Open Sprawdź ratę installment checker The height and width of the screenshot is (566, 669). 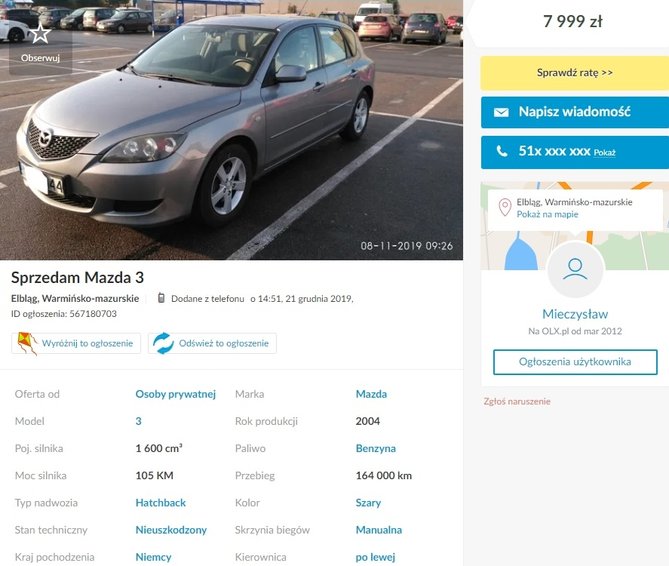pos(575,73)
